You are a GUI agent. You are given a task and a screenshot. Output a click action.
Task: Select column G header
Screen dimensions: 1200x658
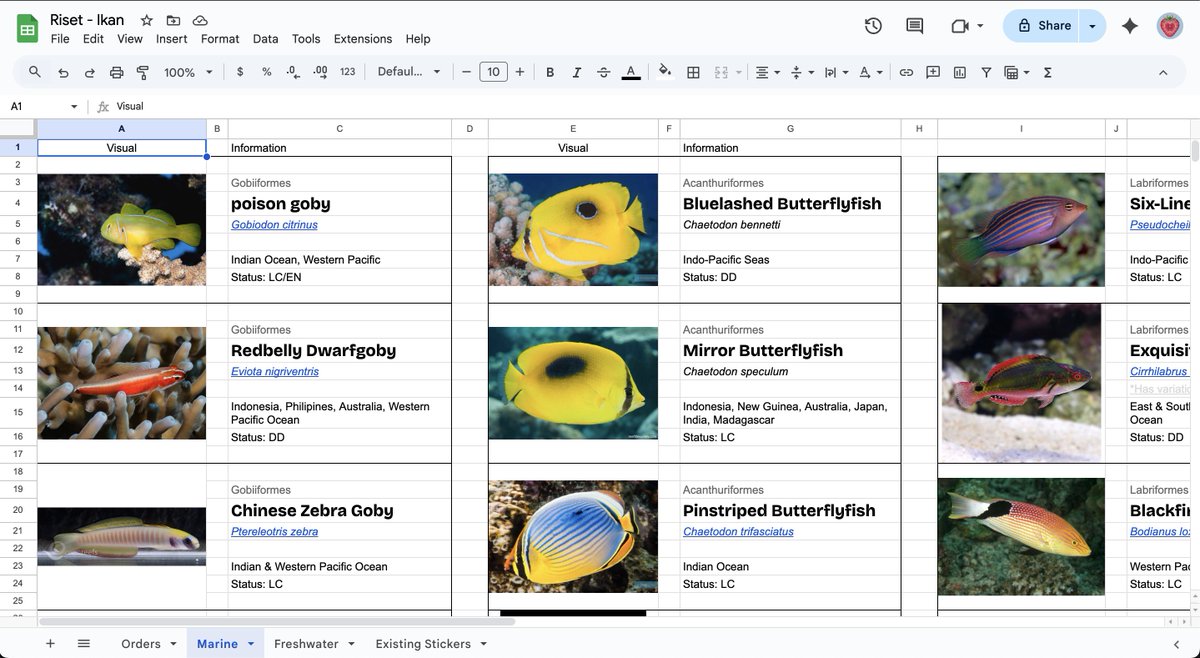click(x=790, y=128)
